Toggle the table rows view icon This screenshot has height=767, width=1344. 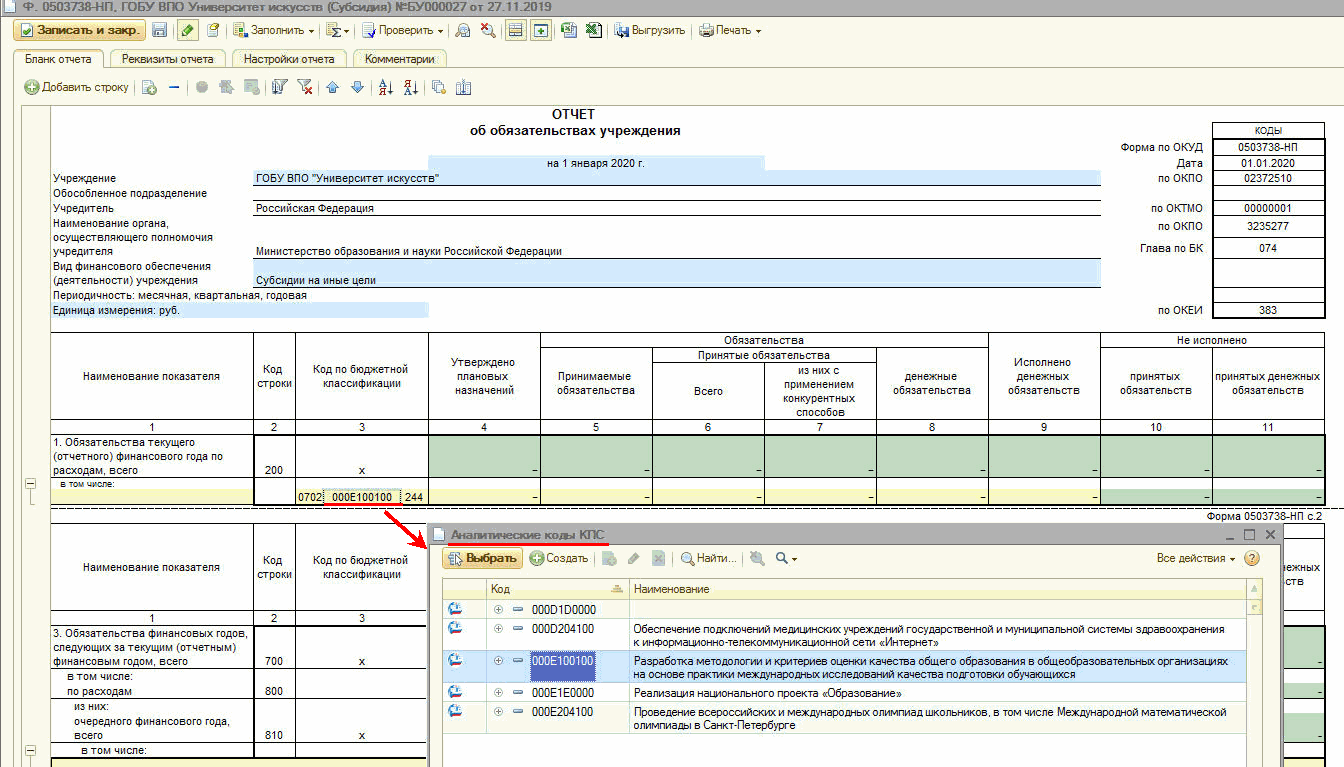coord(515,30)
